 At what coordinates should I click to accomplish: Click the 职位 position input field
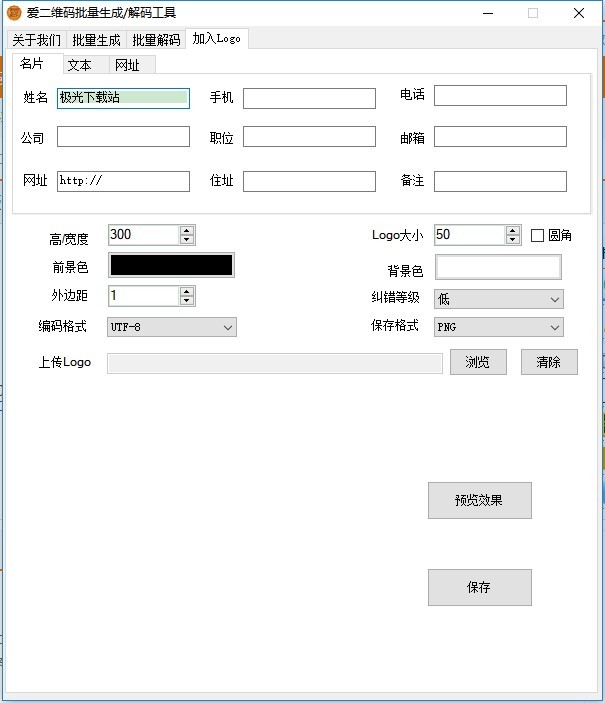tap(309, 136)
